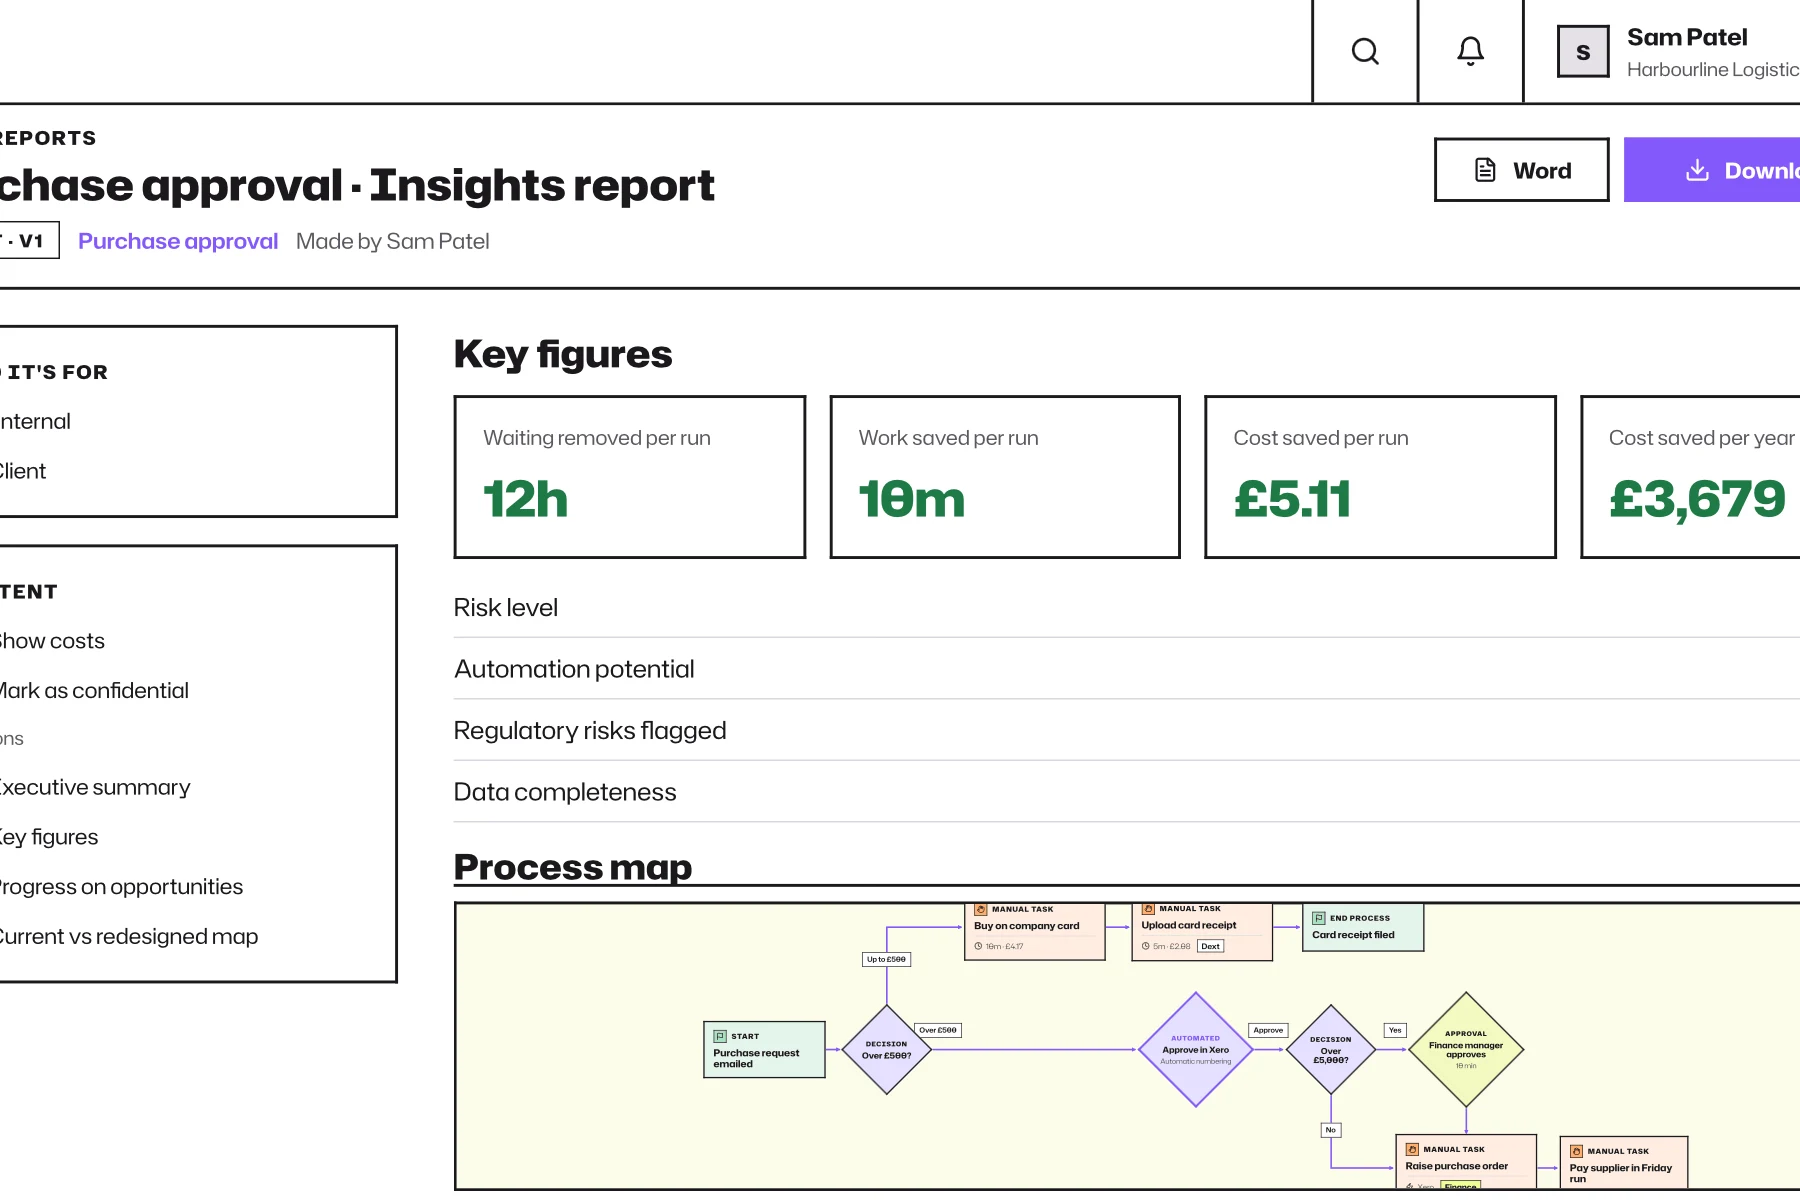Select the Finance manager approves node
Viewport: 1800px width, 1200px height.
1466,1049
